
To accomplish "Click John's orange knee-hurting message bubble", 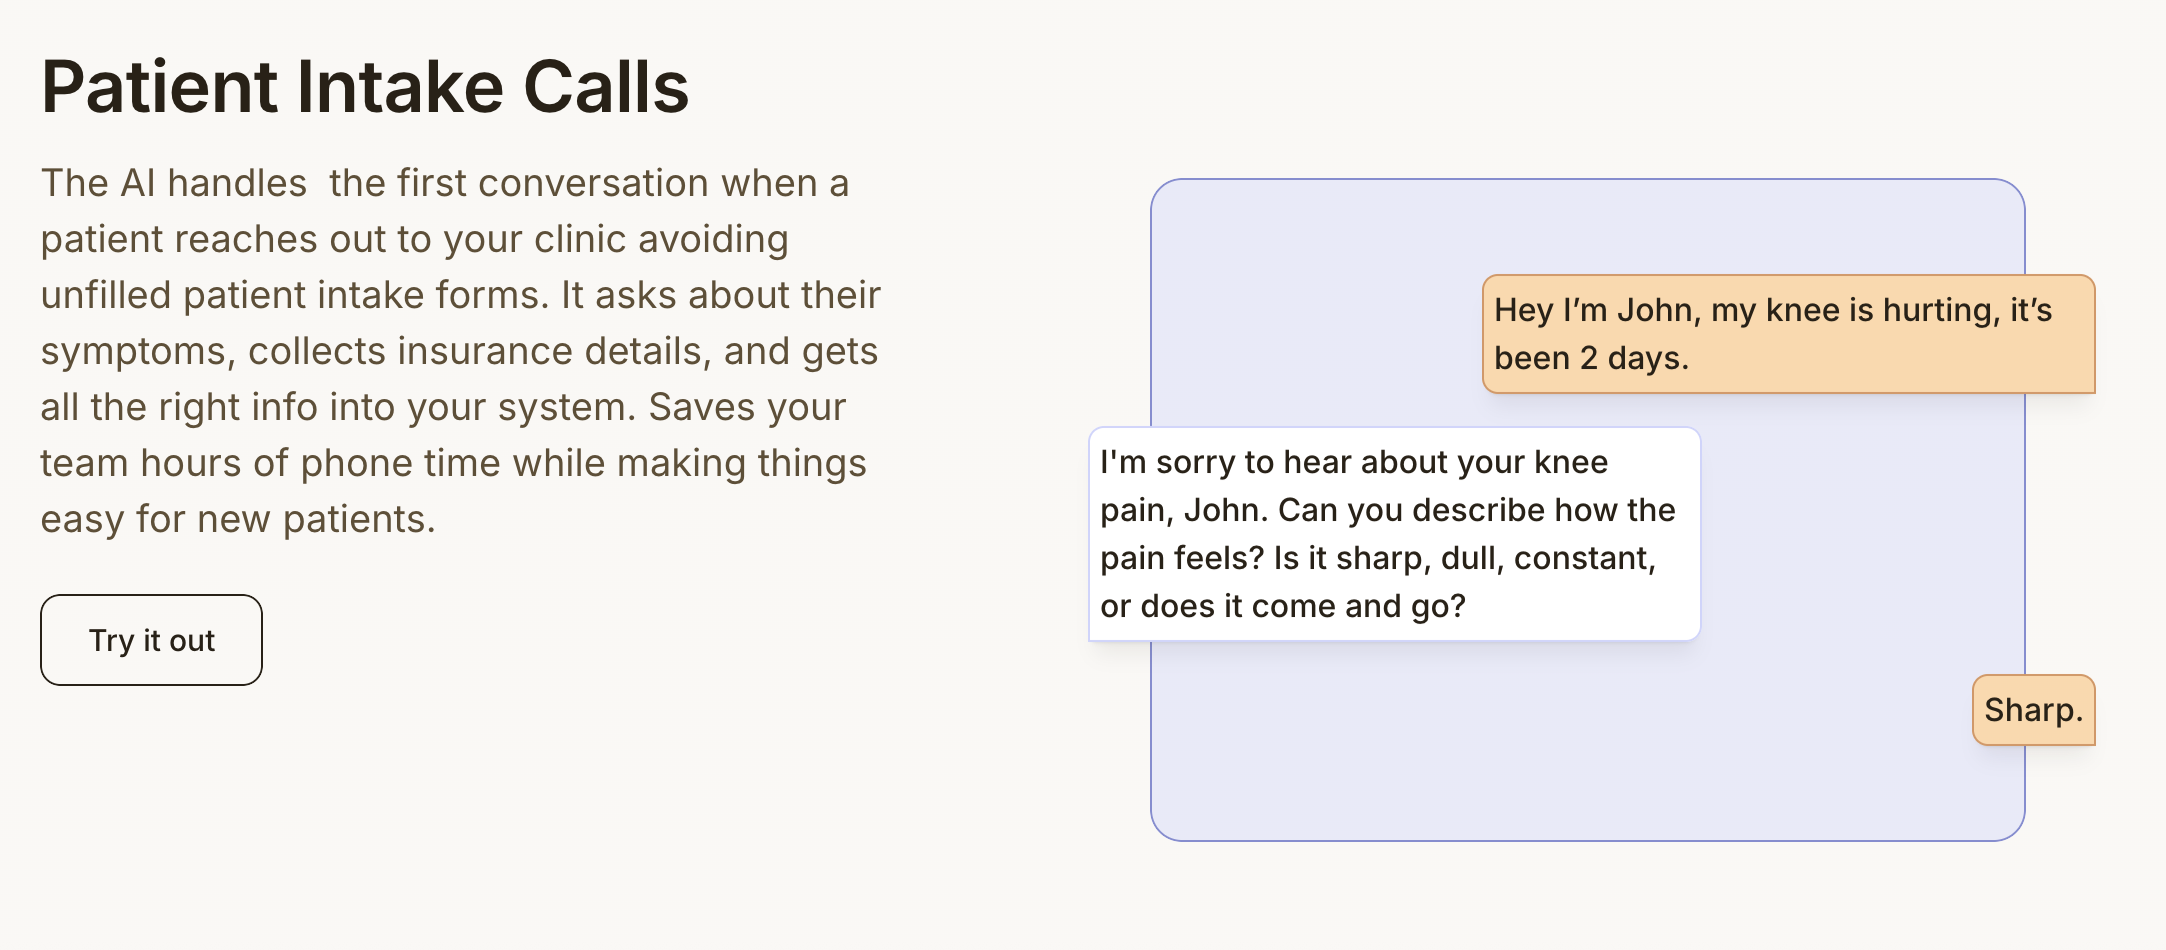I will click(1788, 334).
